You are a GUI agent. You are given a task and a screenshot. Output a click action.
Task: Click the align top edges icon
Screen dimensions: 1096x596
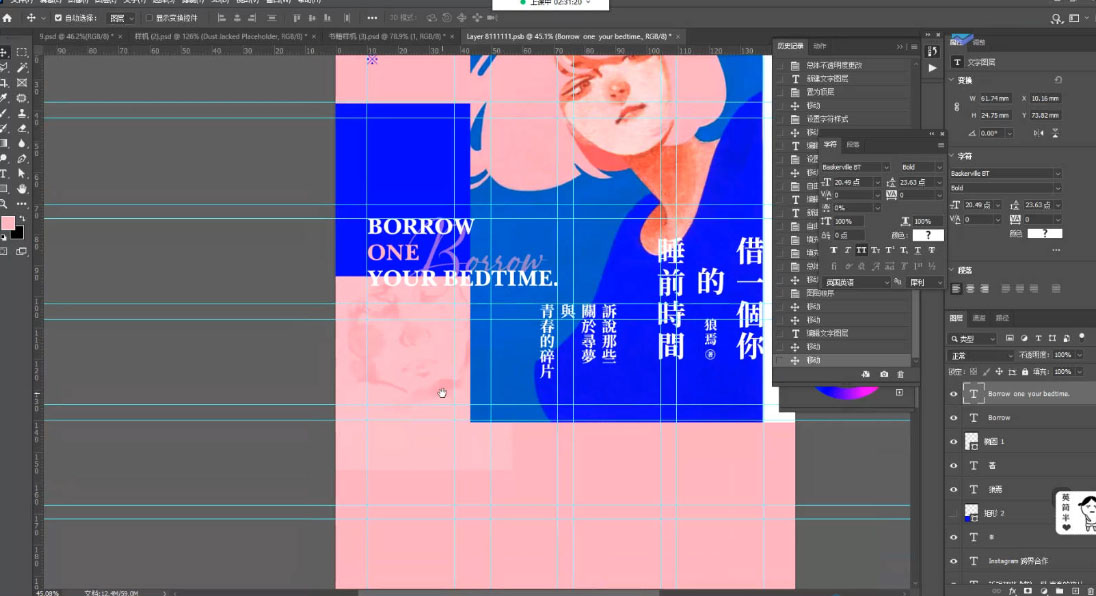(x=297, y=18)
